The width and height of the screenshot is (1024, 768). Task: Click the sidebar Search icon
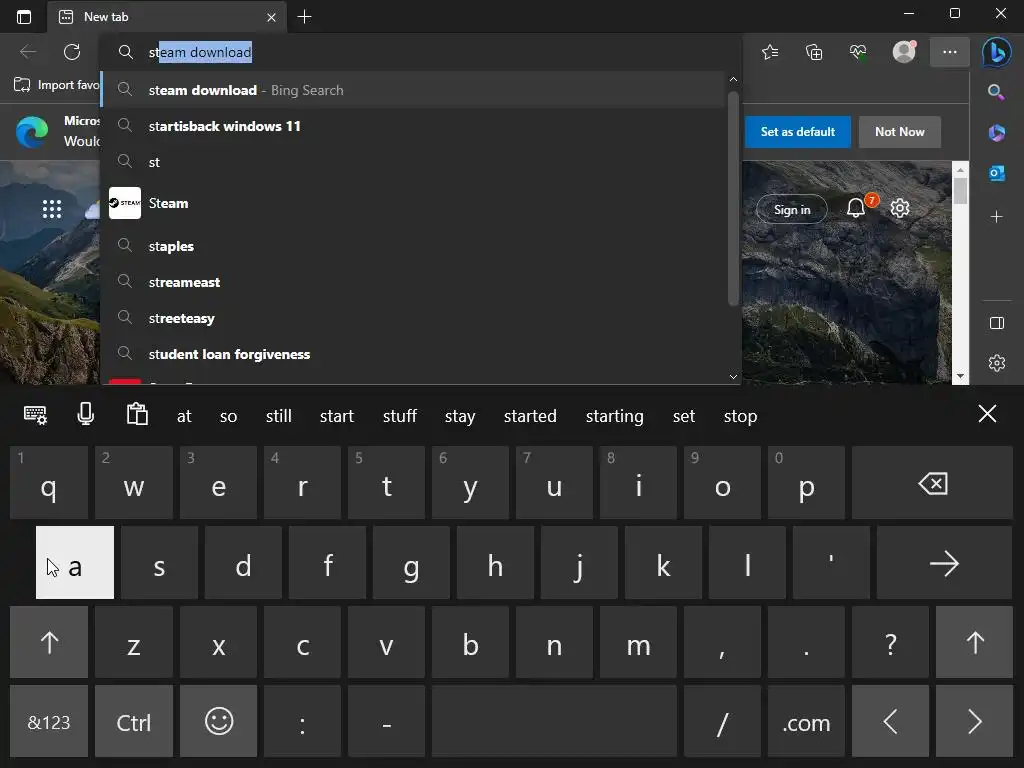click(996, 92)
